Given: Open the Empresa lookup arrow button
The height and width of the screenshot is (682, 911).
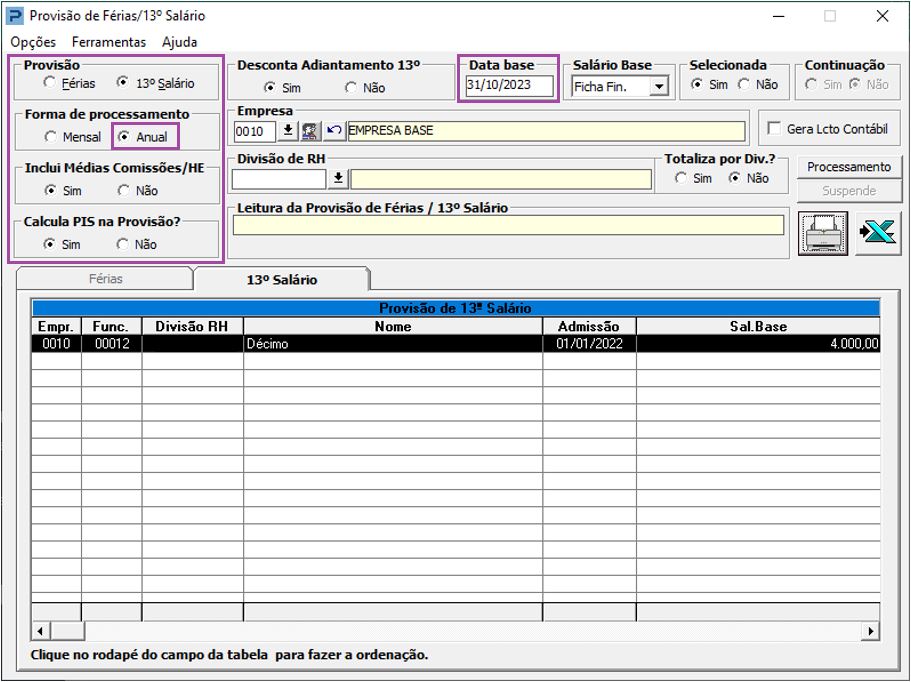Looking at the screenshot, I should (x=288, y=131).
